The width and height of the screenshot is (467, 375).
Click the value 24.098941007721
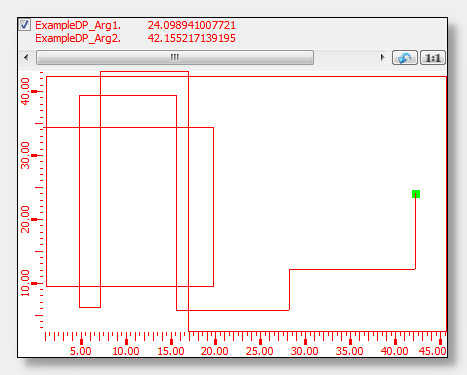[192, 25]
